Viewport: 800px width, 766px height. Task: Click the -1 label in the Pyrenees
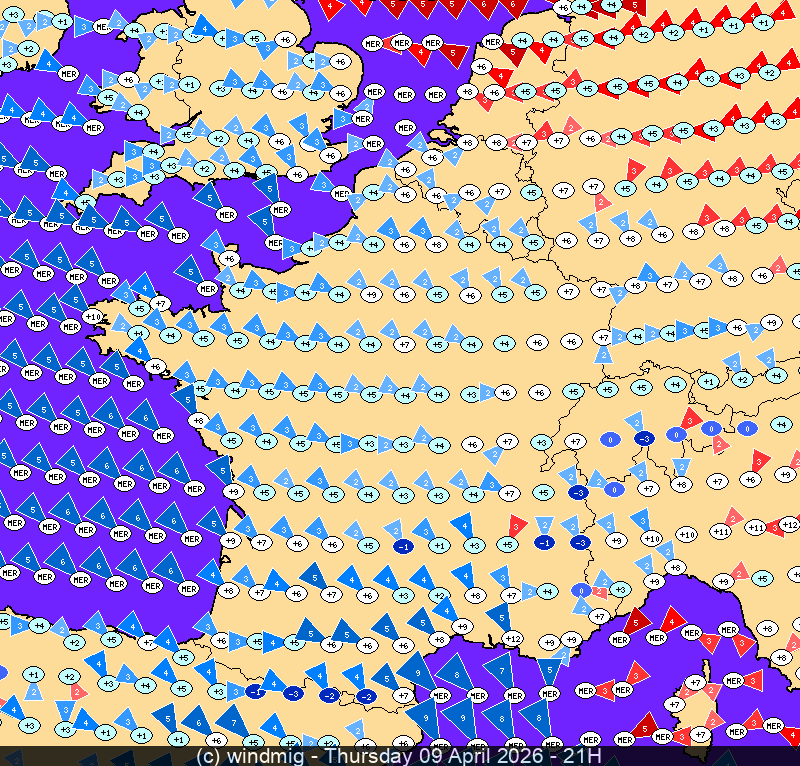256,692
